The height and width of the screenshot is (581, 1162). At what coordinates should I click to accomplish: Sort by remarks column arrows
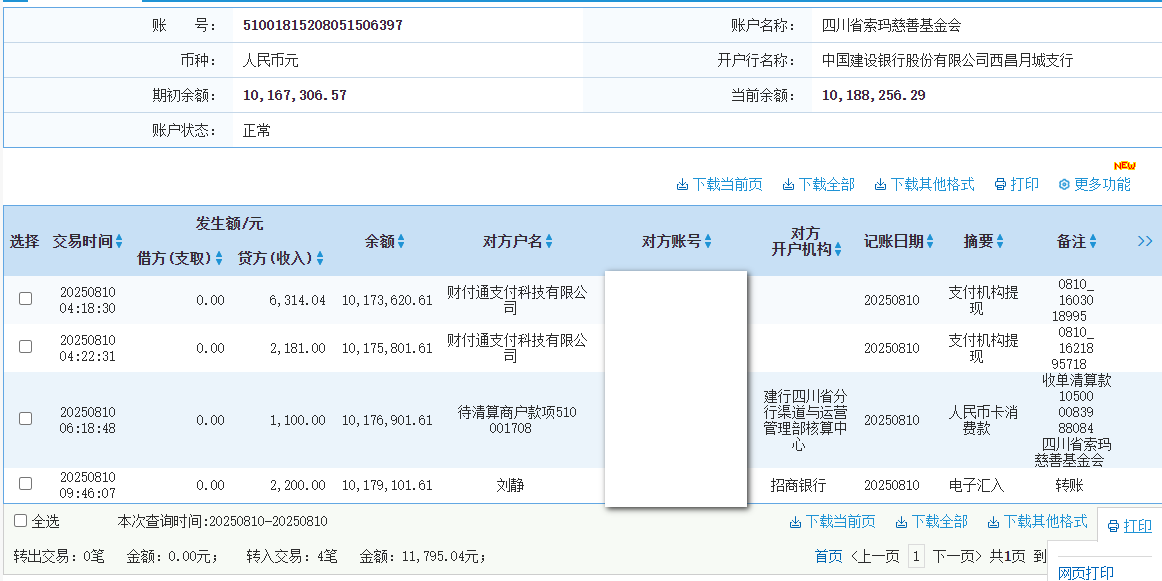1093,242
